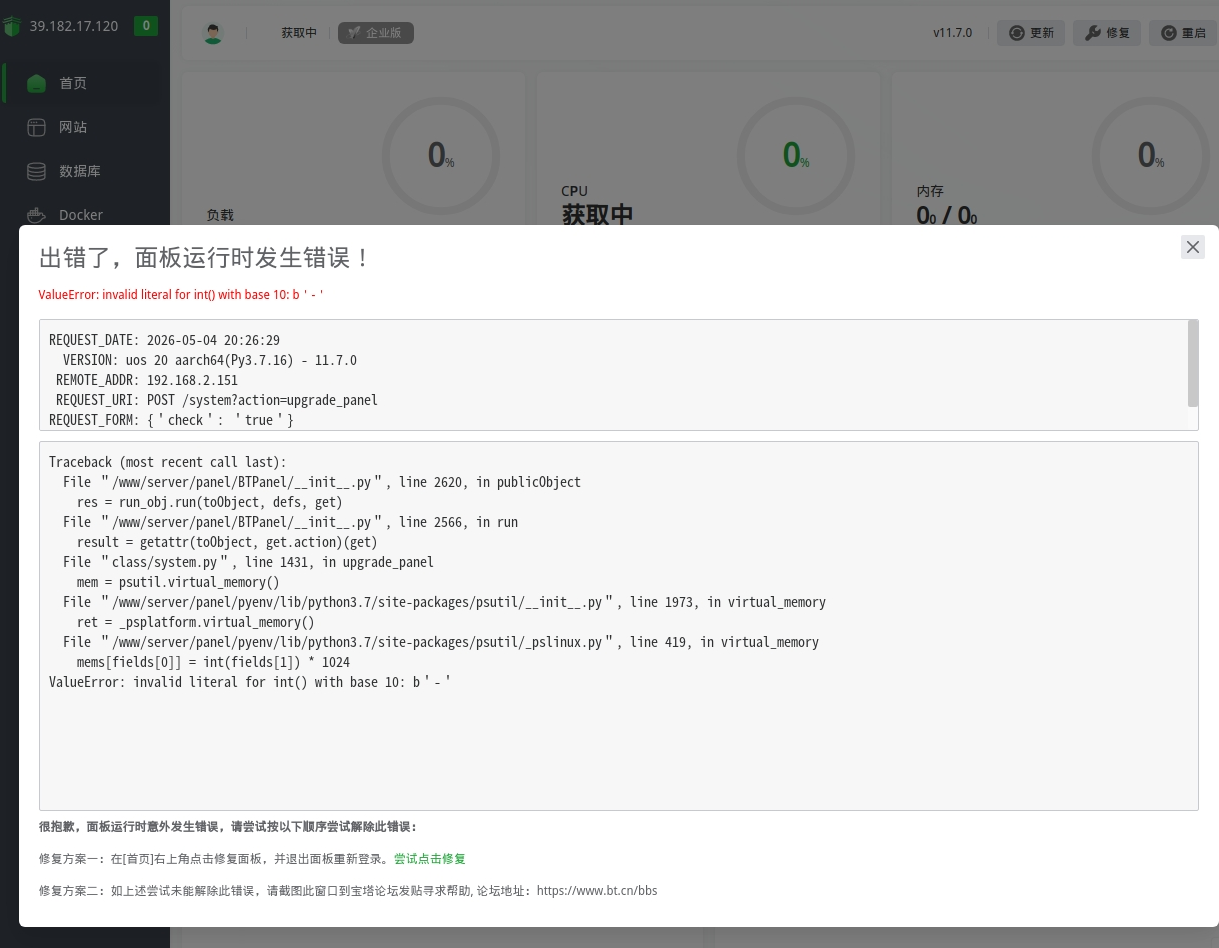Click the 负载 load label
This screenshot has width=1219, height=948.
click(220, 215)
